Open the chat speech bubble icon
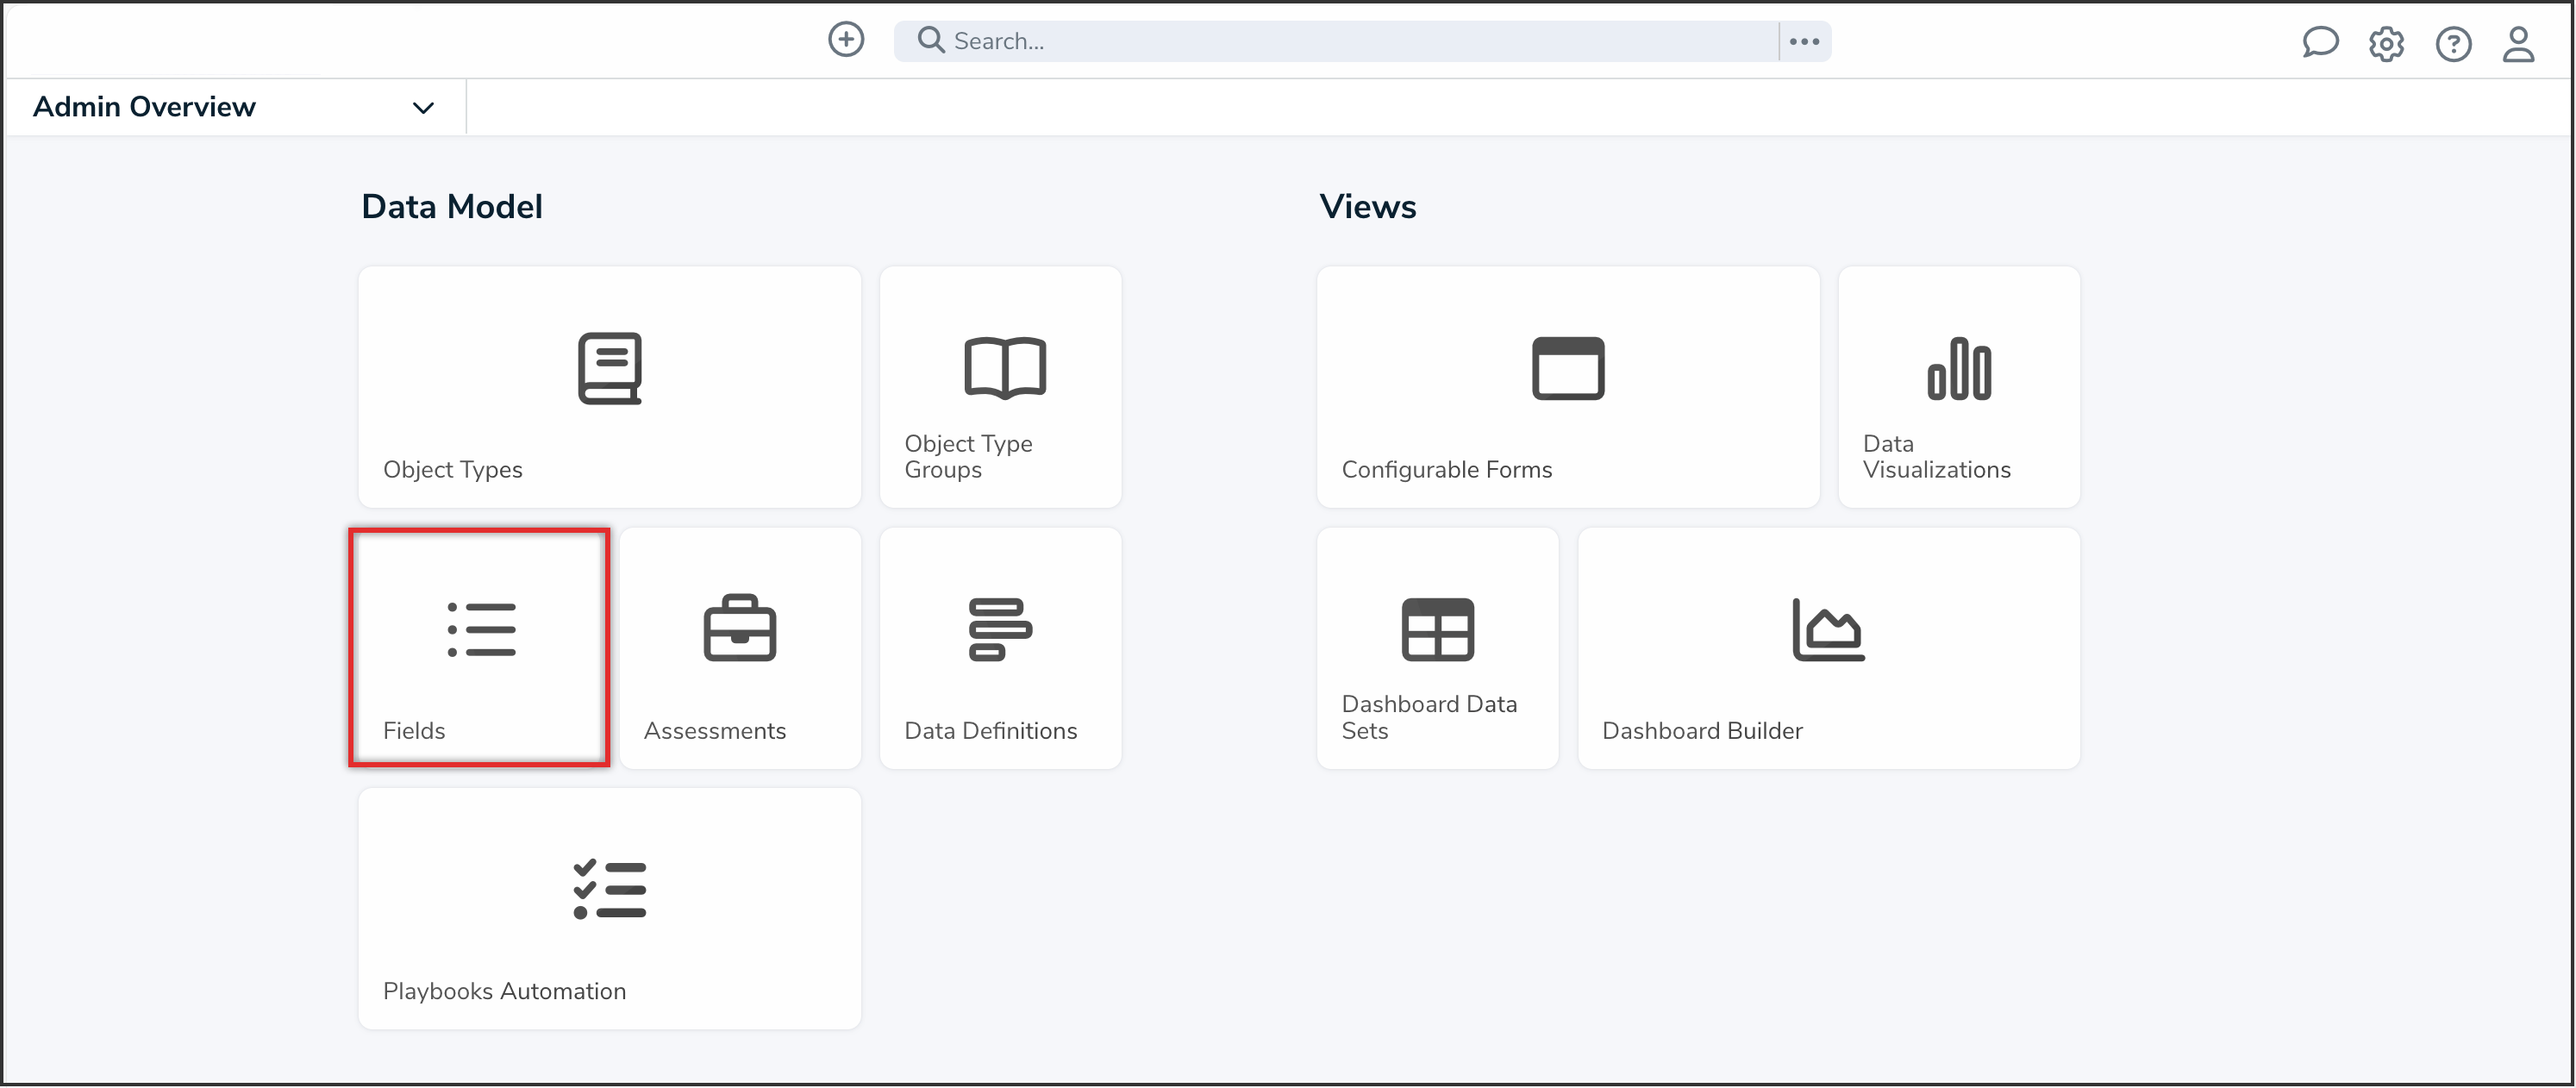Viewport: 2576px width, 1088px height. [2319, 43]
